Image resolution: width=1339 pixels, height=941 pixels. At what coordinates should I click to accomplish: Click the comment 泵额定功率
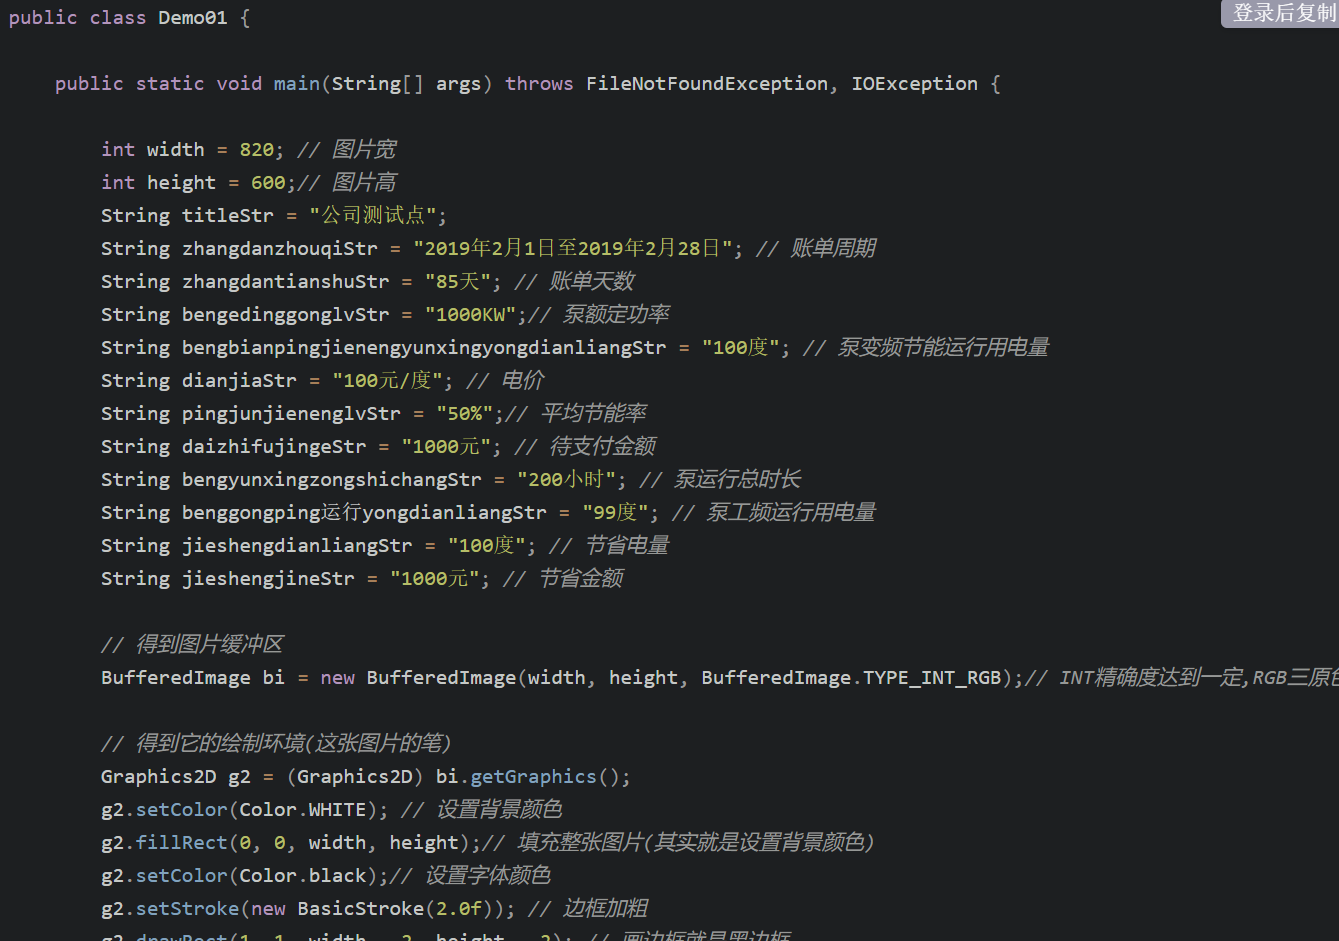pyautogui.click(x=616, y=315)
